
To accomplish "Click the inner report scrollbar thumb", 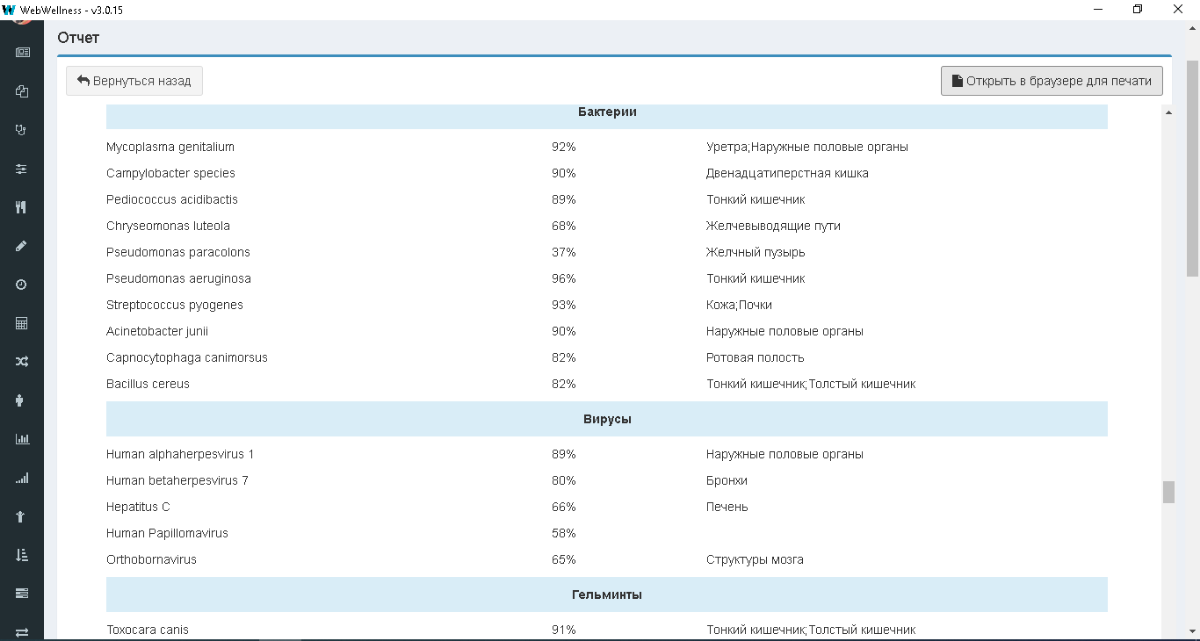I will [x=1167, y=493].
